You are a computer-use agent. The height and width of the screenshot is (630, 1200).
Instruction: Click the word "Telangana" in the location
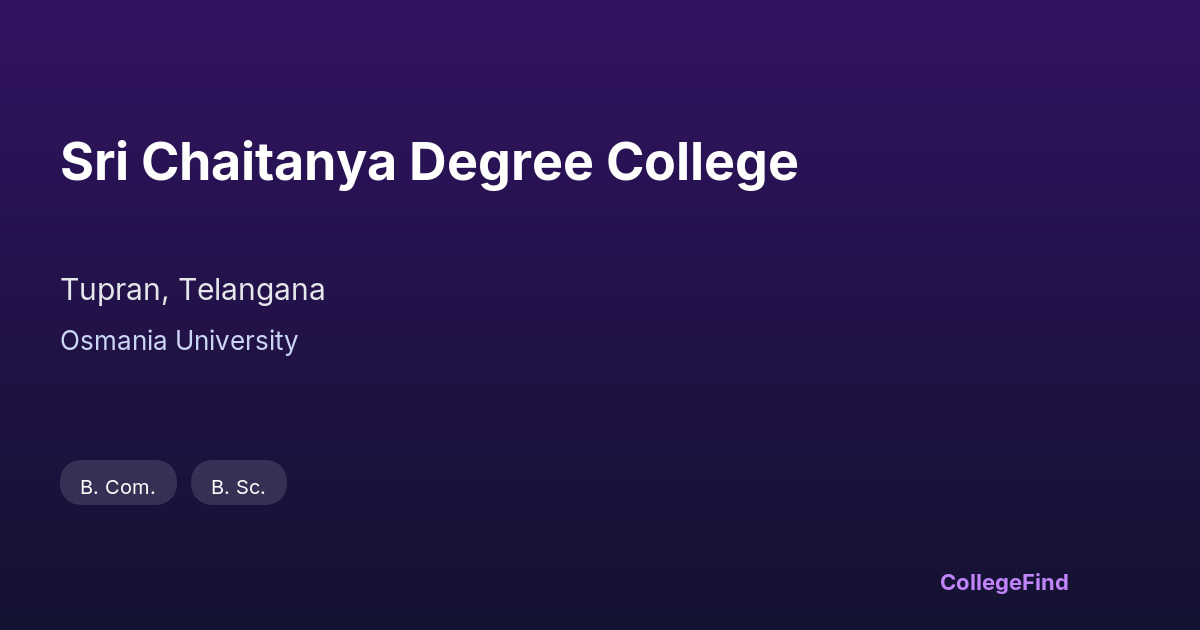click(252, 290)
